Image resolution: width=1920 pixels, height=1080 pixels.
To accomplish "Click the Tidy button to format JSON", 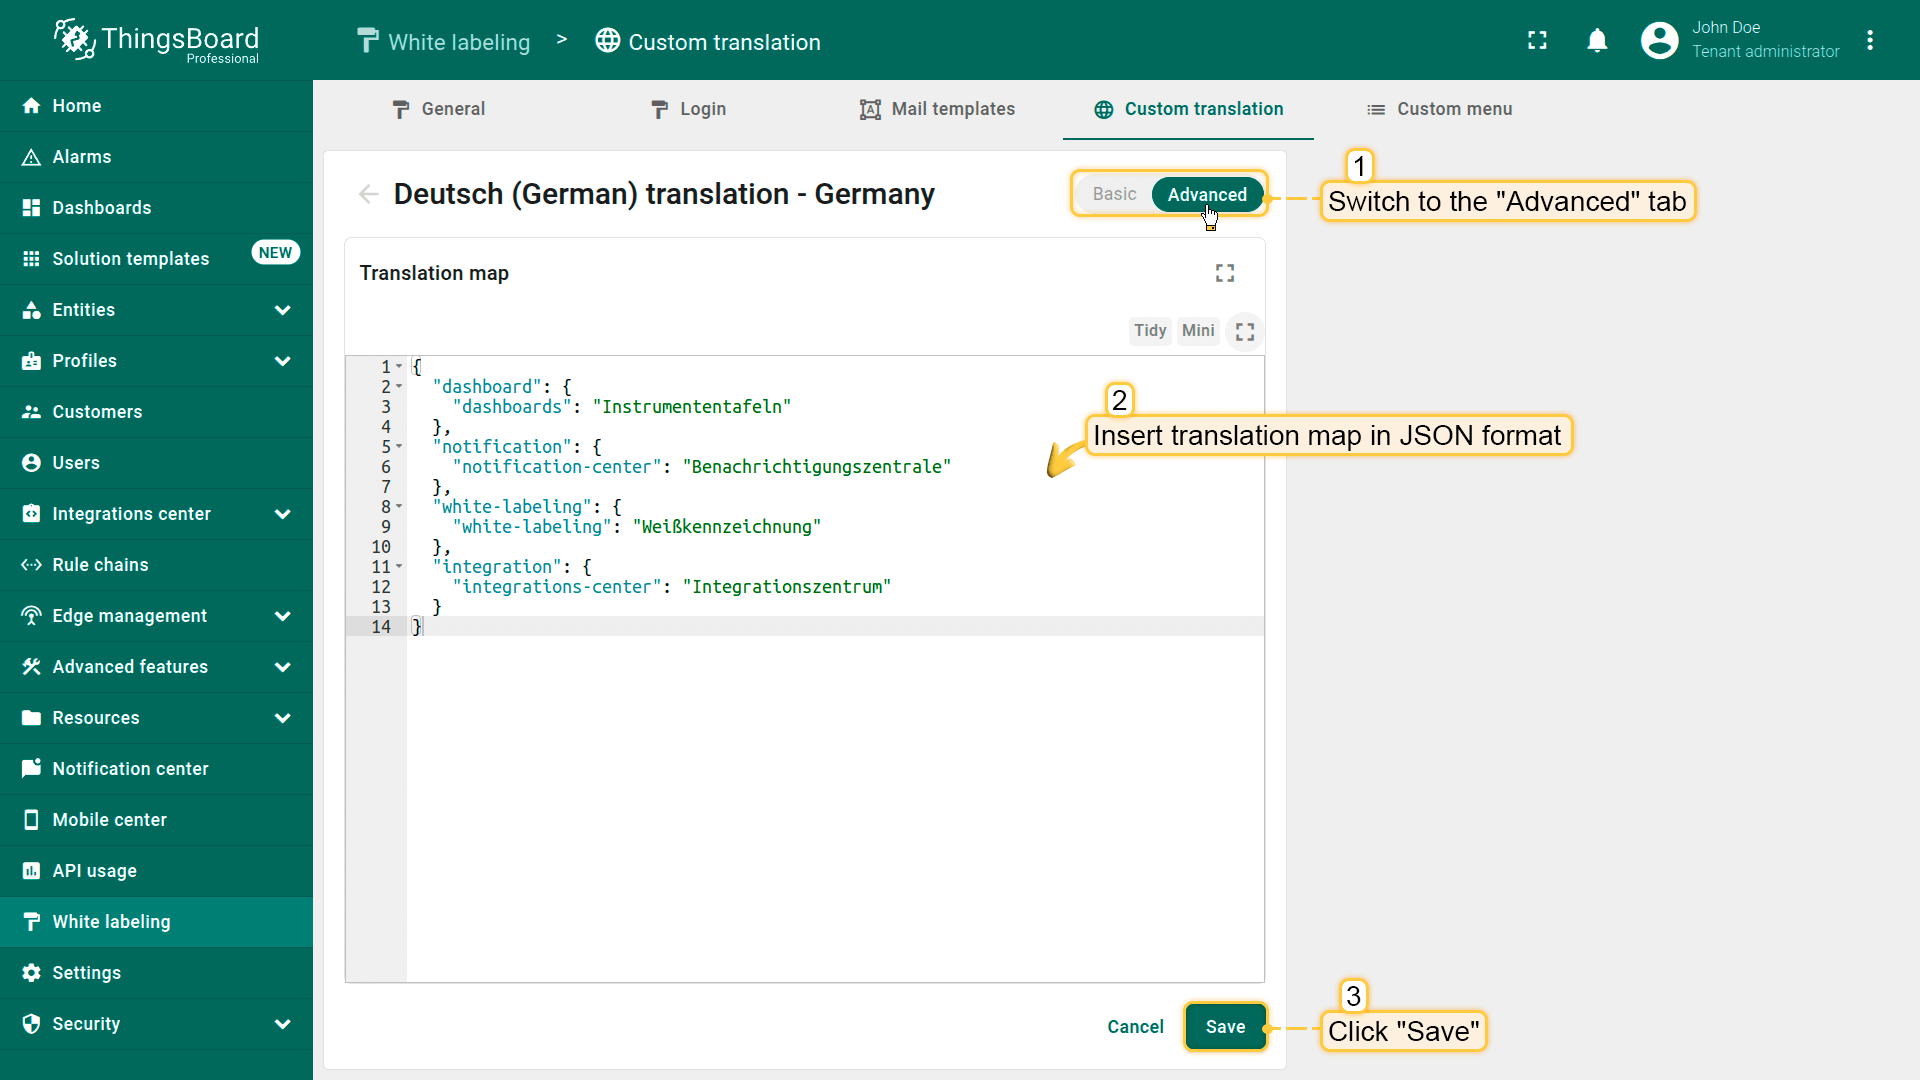I will [1149, 331].
